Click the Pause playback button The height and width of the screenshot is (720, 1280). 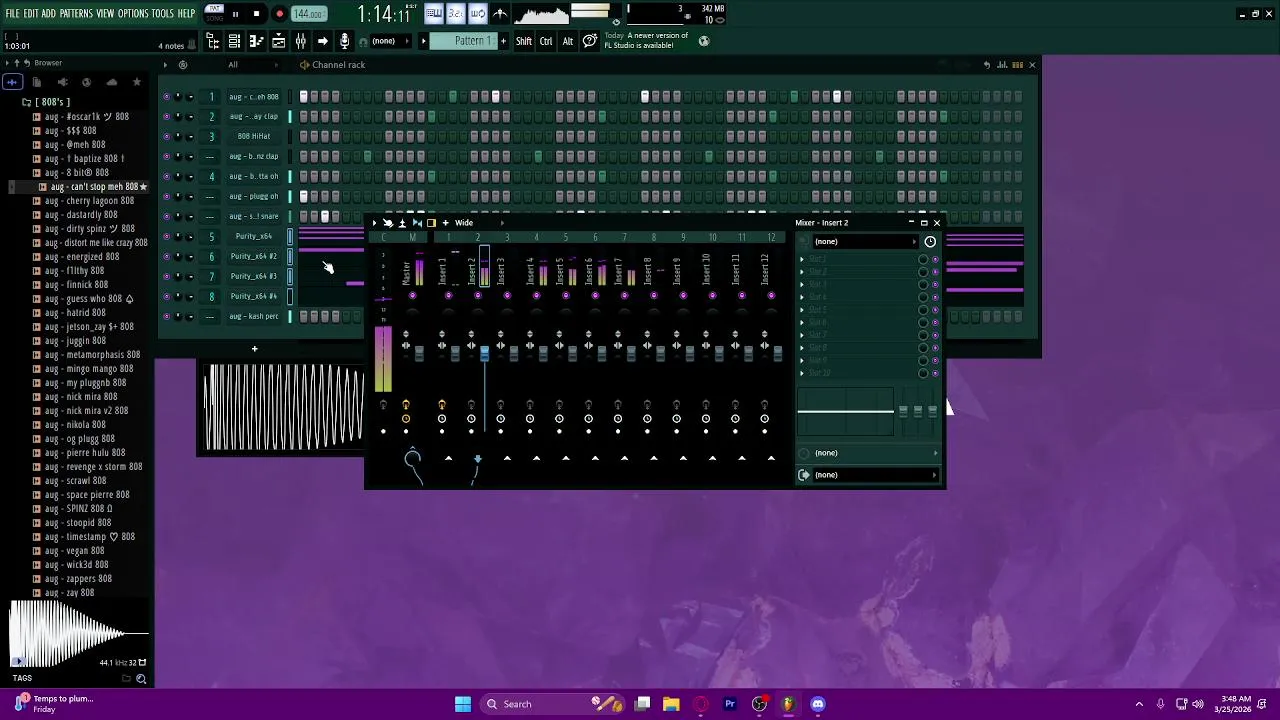[x=235, y=14]
